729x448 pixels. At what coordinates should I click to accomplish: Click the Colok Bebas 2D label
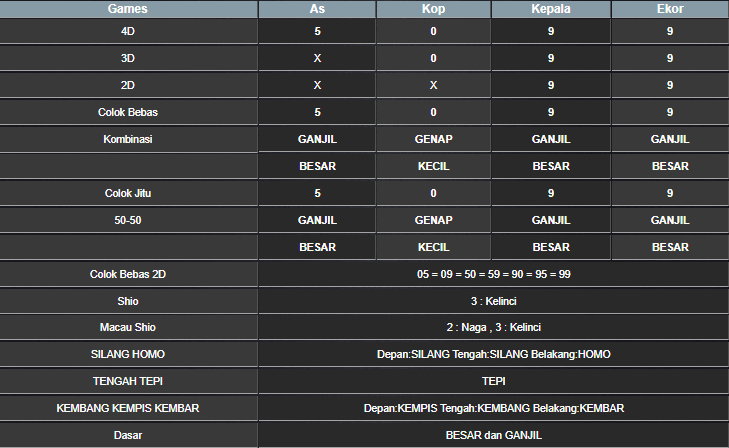point(128,274)
